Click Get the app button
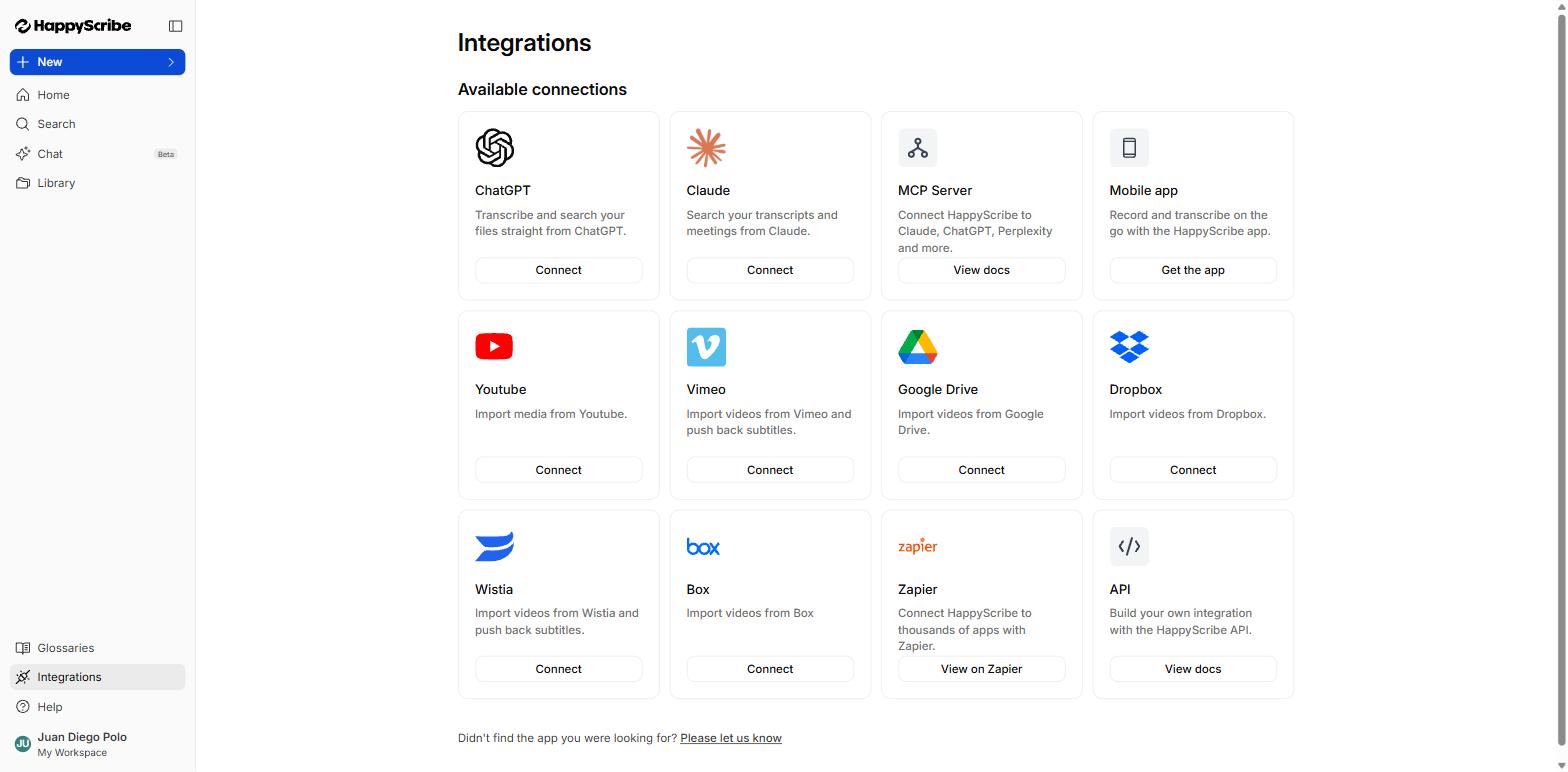The image size is (1568, 772). 1193,270
